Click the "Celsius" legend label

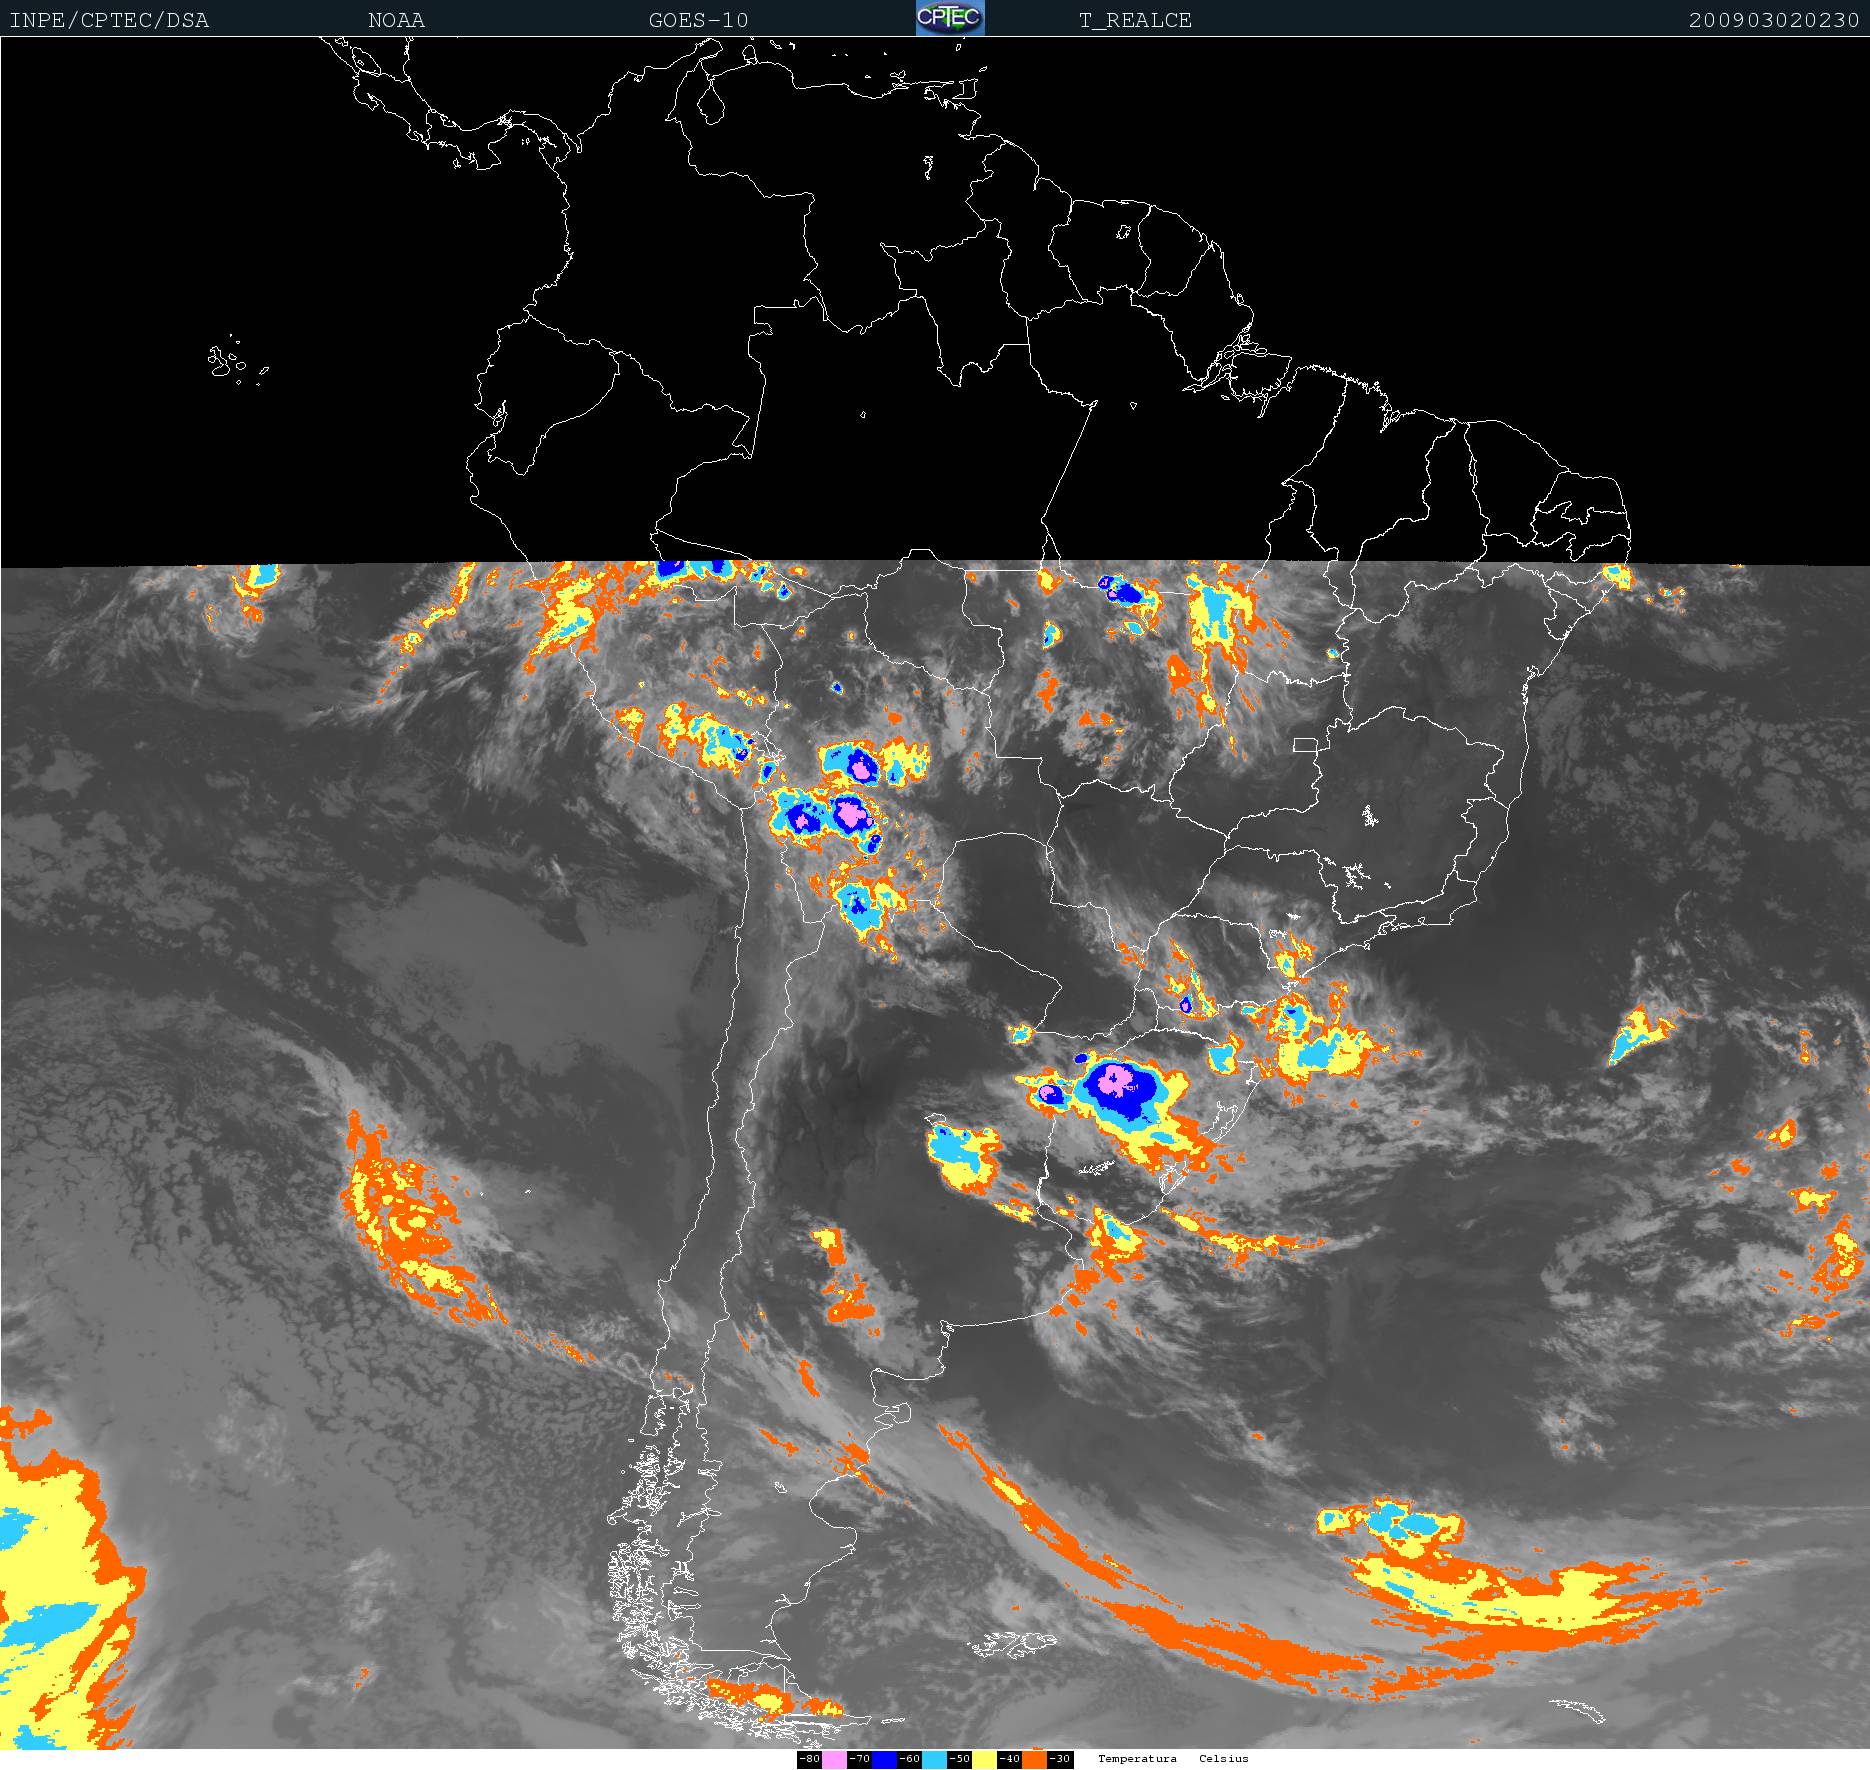pyautogui.click(x=1224, y=1759)
